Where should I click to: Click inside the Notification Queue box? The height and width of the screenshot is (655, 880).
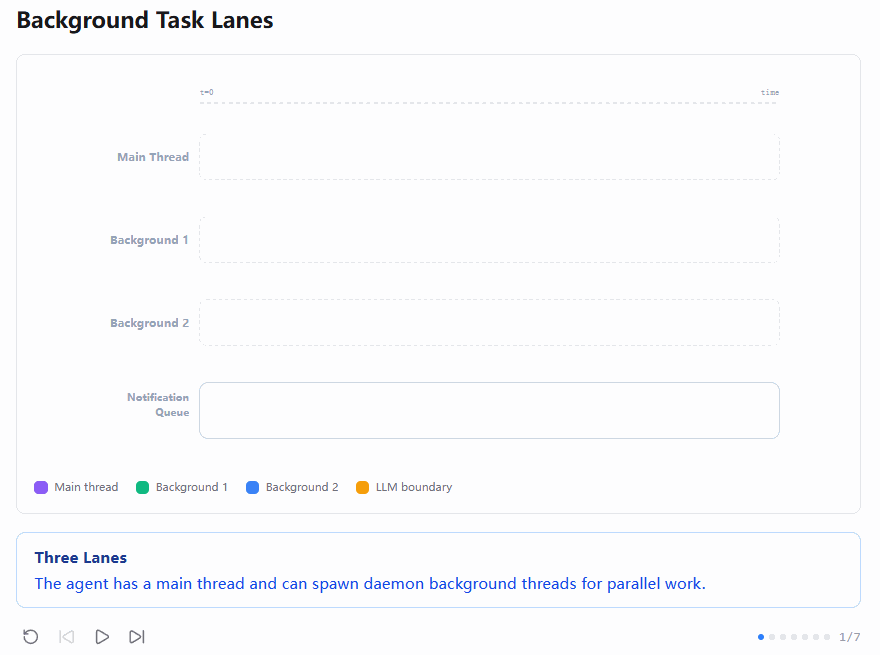[x=489, y=410]
